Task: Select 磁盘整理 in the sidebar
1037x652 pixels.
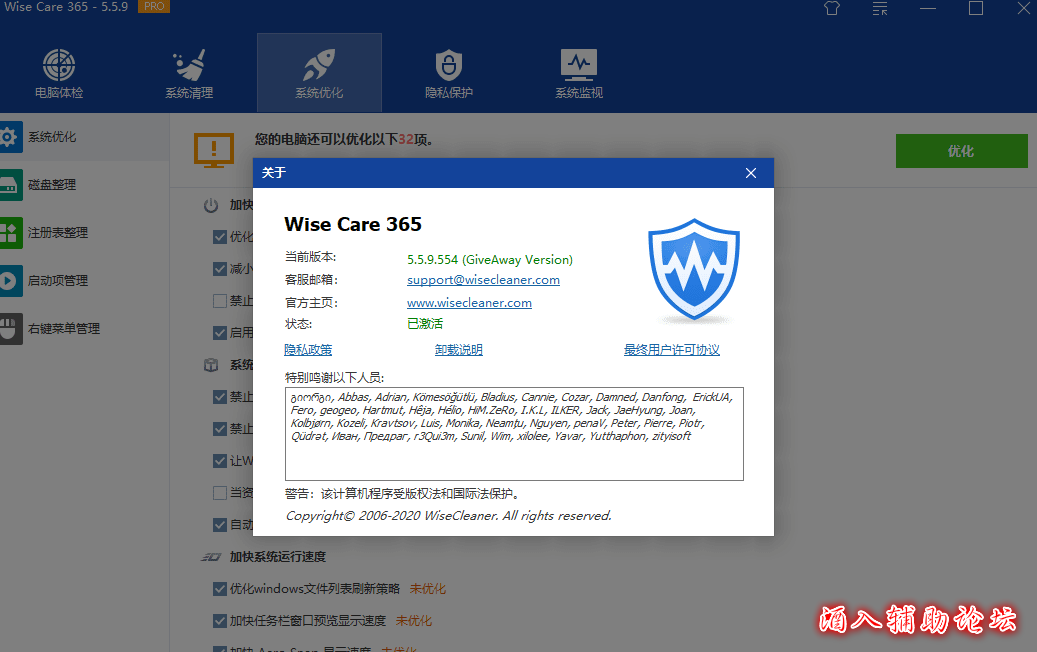Action: (52, 185)
